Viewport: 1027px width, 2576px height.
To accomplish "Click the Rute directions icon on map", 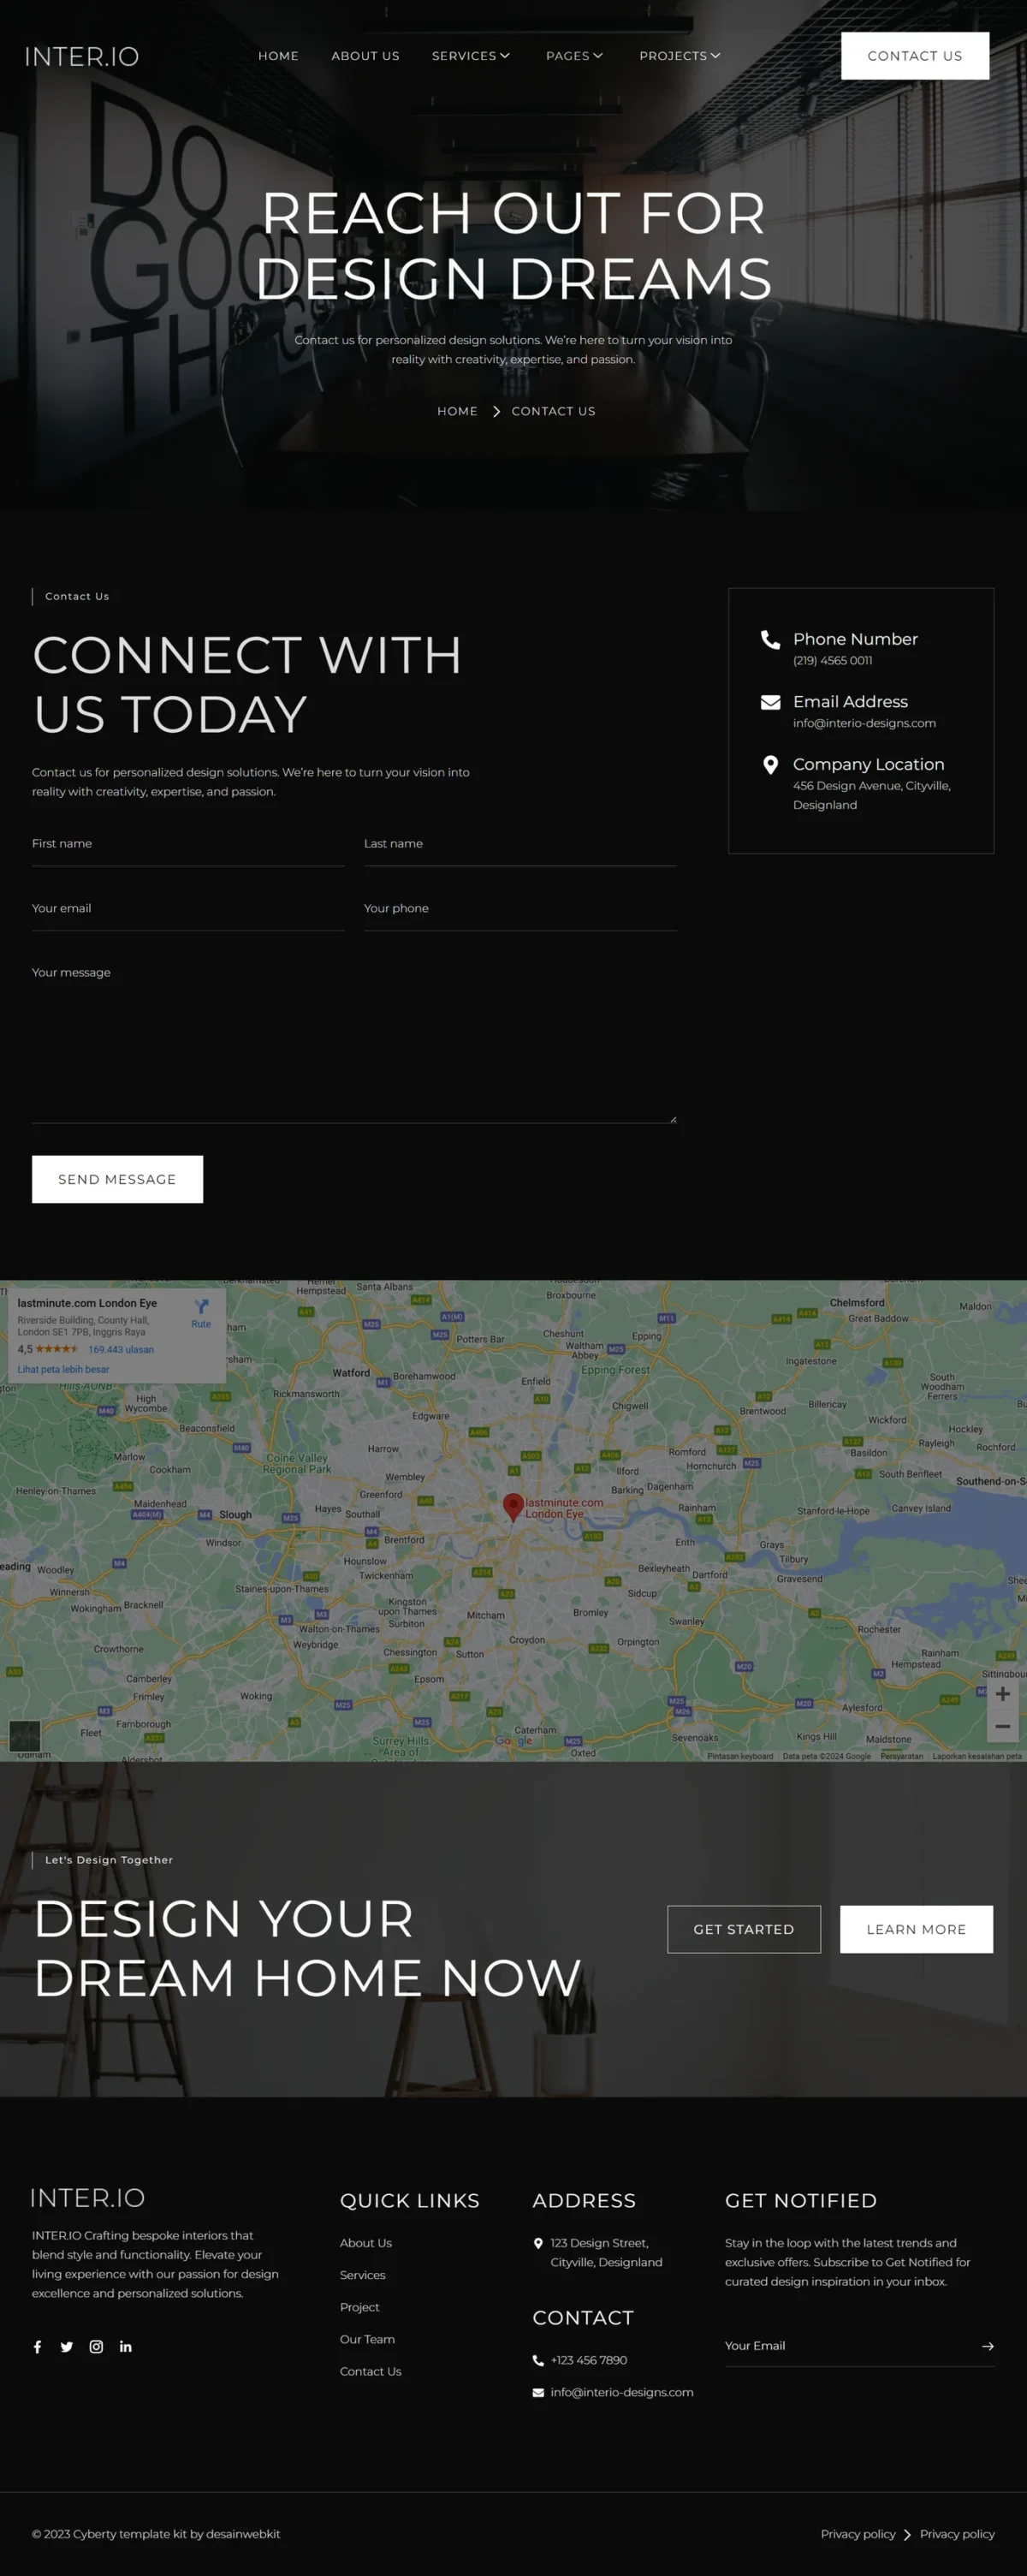I will [201, 1312].
